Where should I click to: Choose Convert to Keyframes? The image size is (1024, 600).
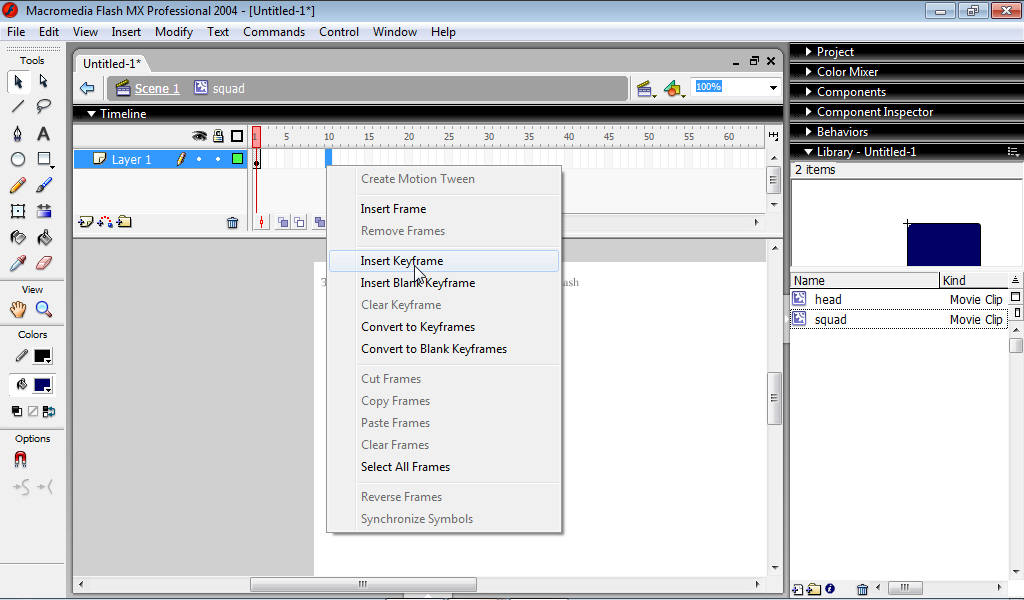coord(444,327)
